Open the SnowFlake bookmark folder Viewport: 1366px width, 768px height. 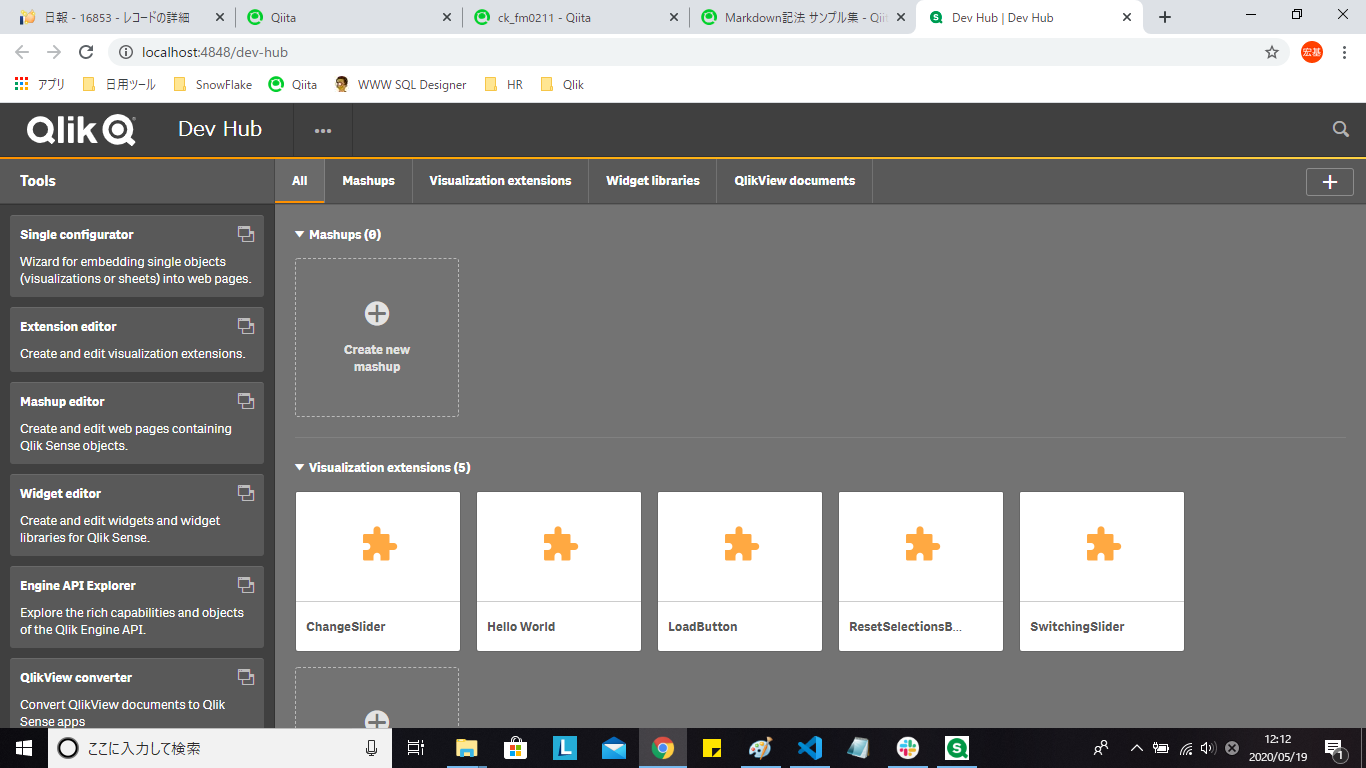coord(213,85)
